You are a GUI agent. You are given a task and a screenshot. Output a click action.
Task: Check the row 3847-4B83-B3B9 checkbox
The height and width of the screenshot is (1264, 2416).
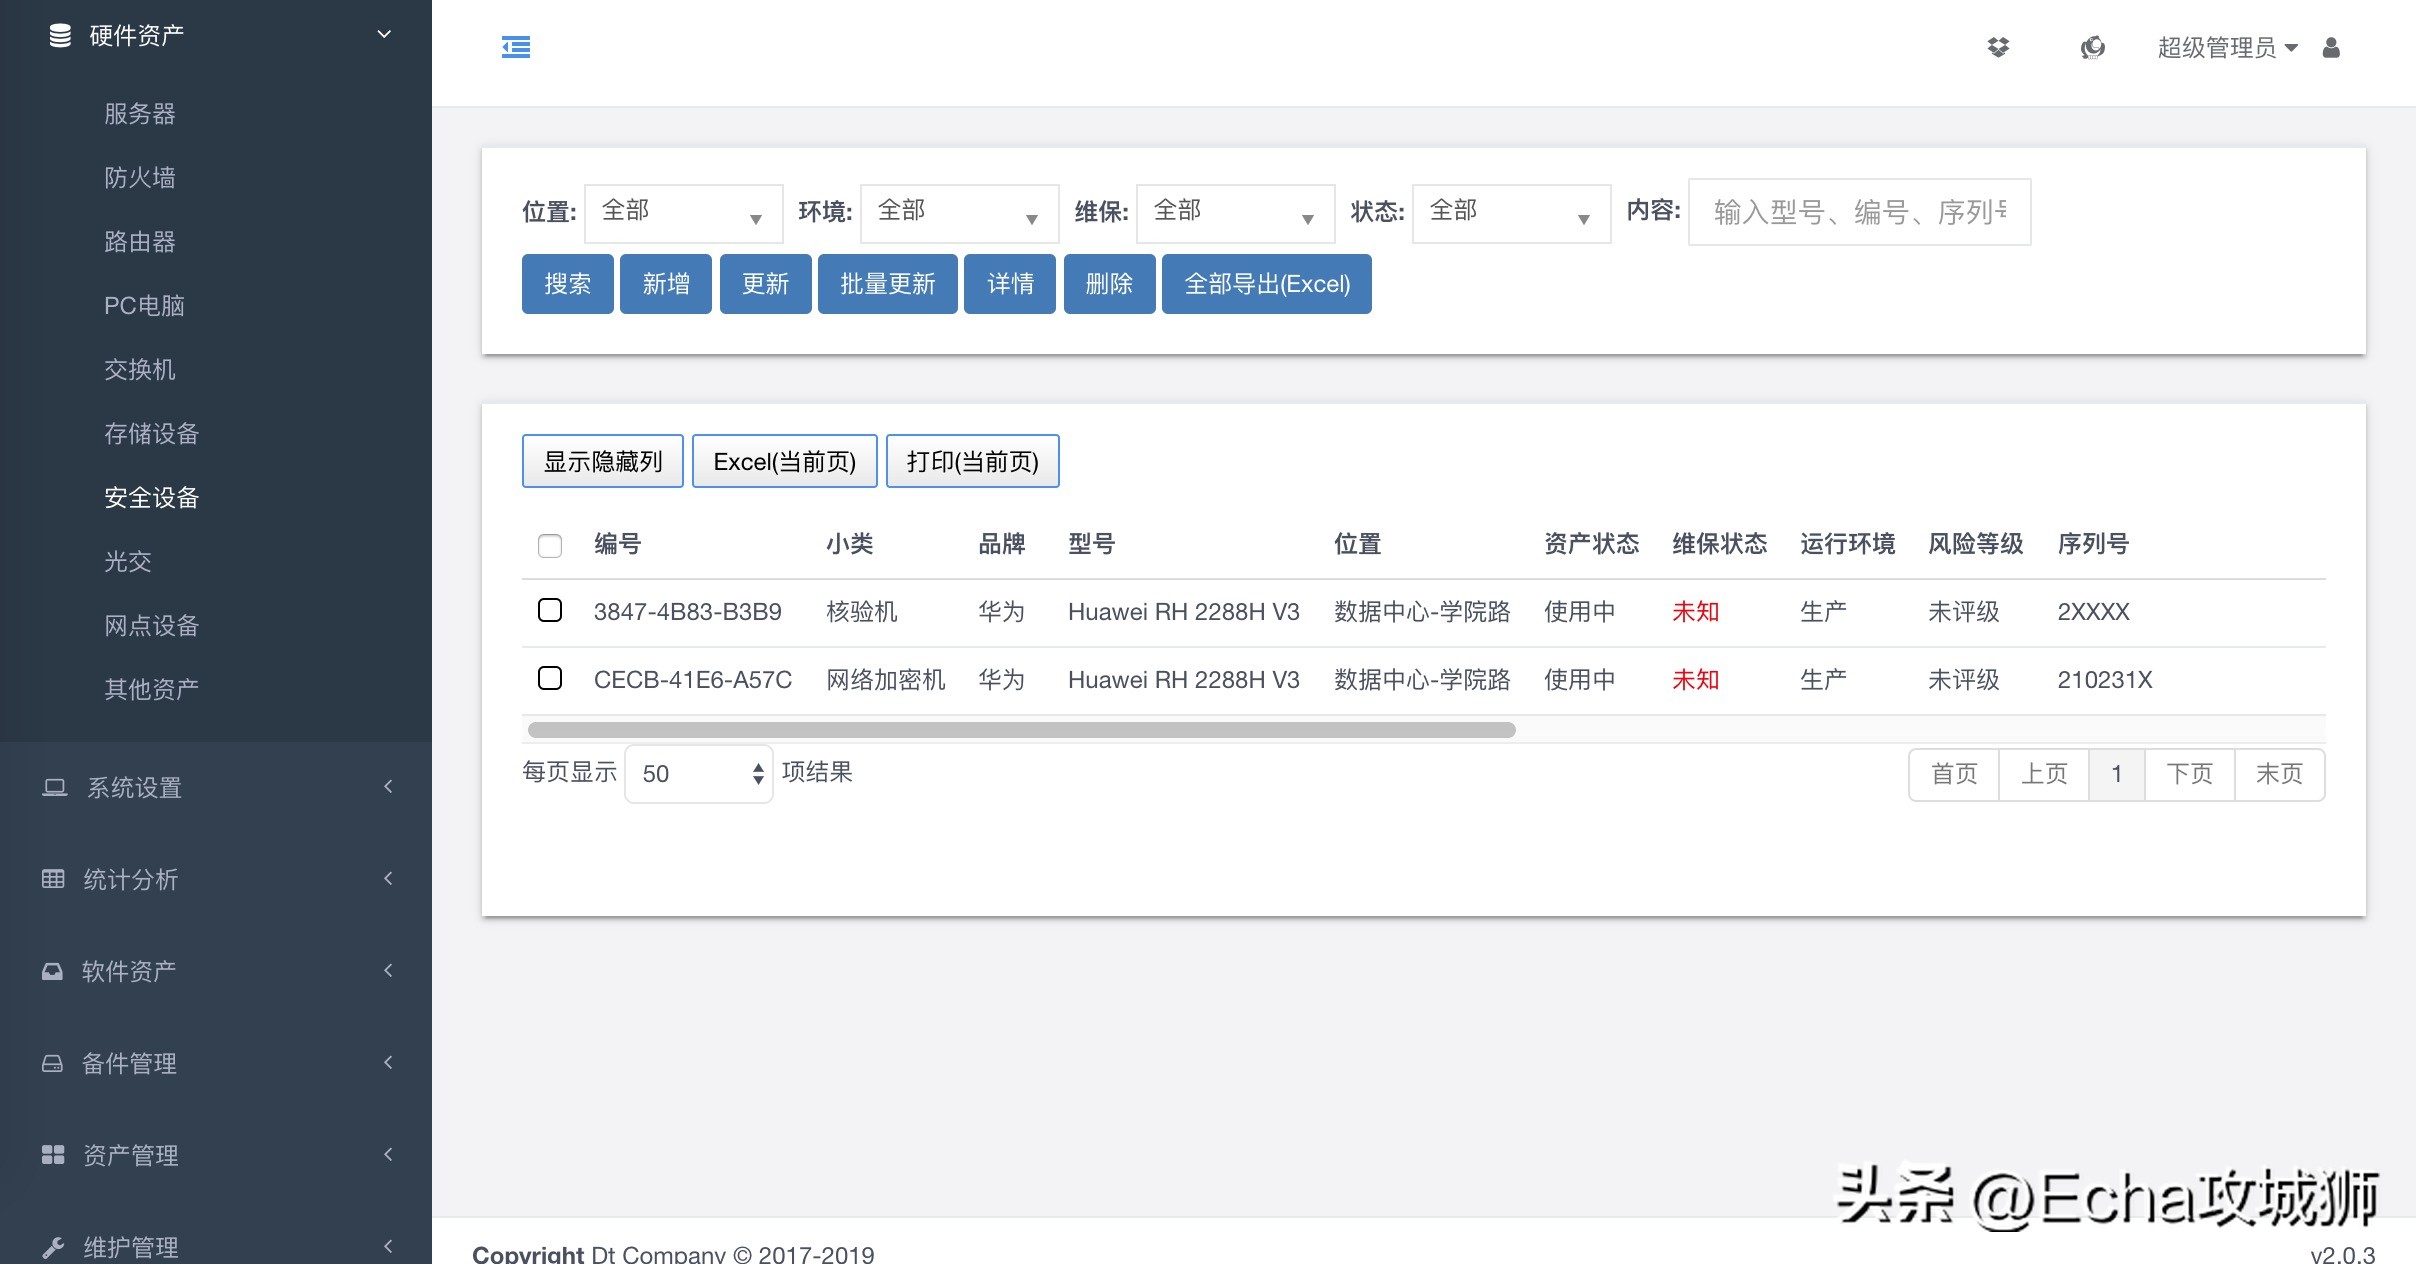pos(550,610)
